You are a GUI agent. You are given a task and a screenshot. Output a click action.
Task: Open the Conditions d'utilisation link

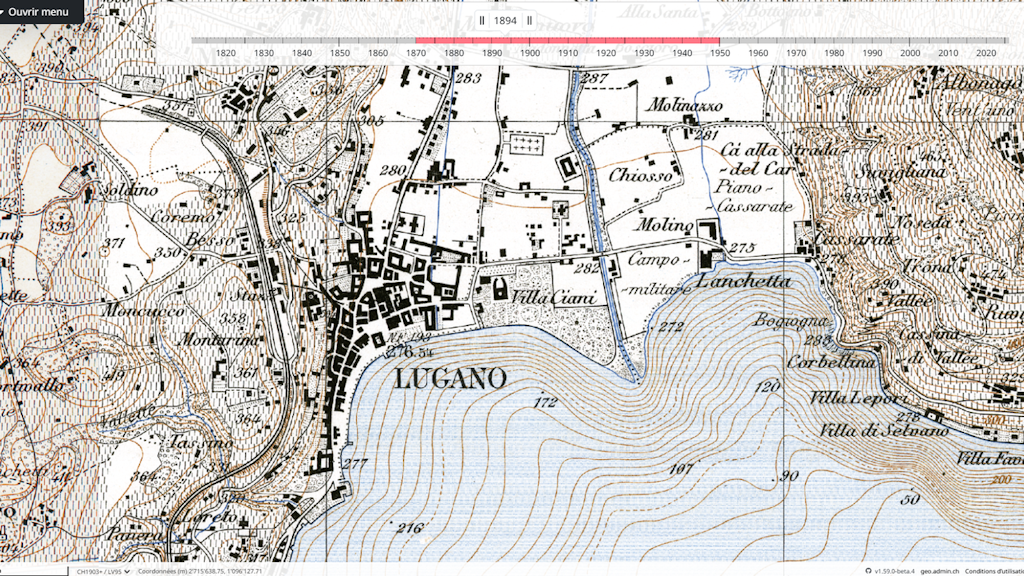coord(997,571)
